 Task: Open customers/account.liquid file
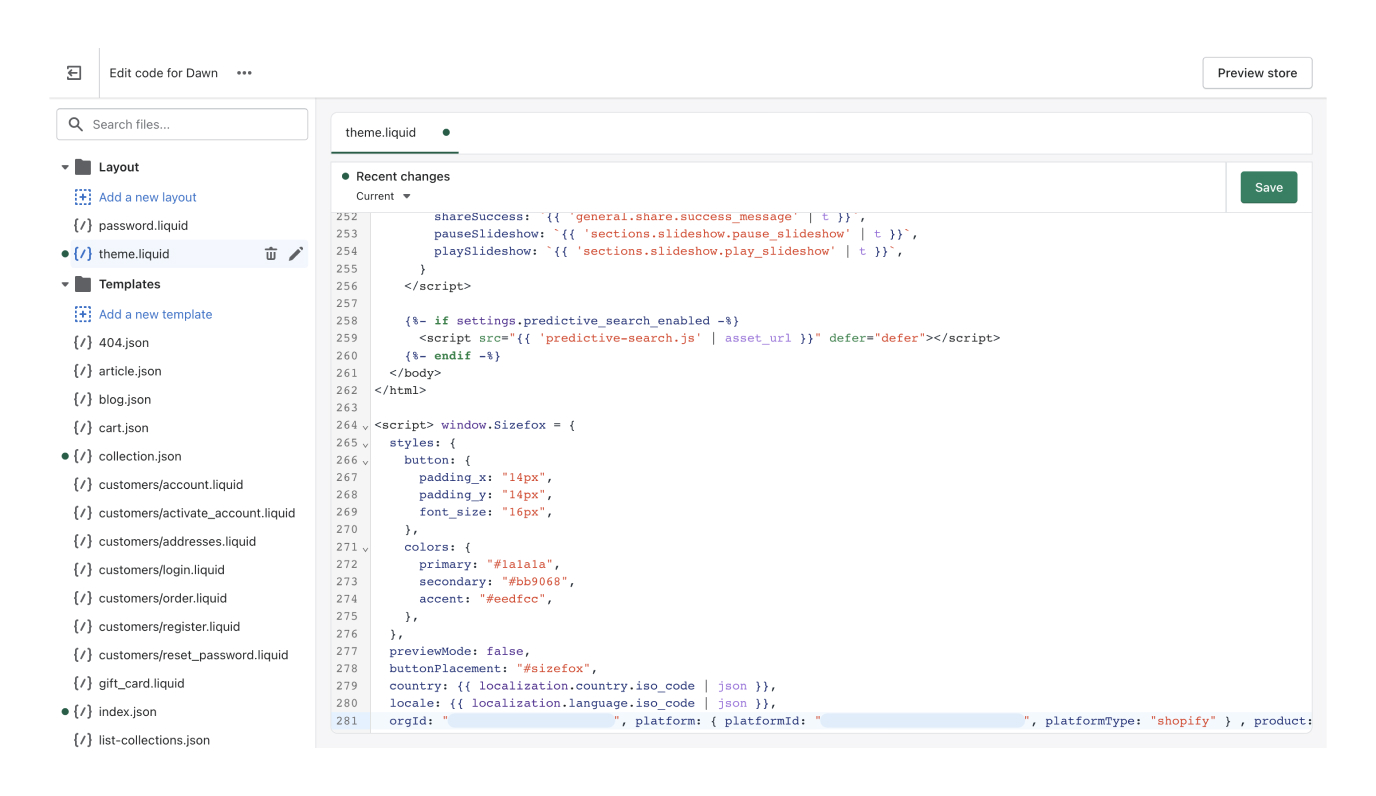coord(171,485)
